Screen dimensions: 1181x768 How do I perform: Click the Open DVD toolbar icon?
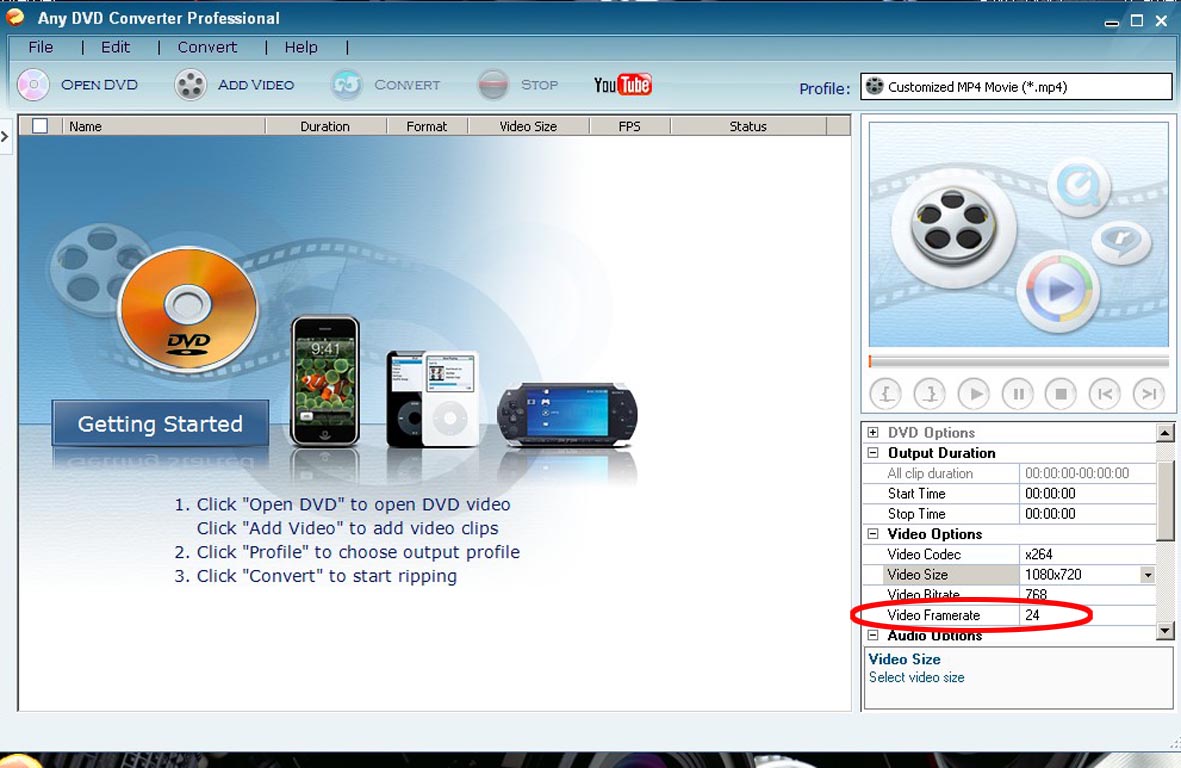coord(33,85)
